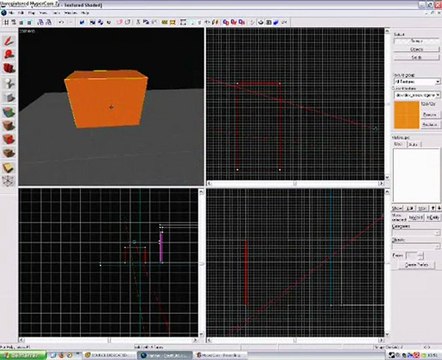Apply current texture tool icon
The width and height of the screenshot is (442, 360).
tap(9, 126)
